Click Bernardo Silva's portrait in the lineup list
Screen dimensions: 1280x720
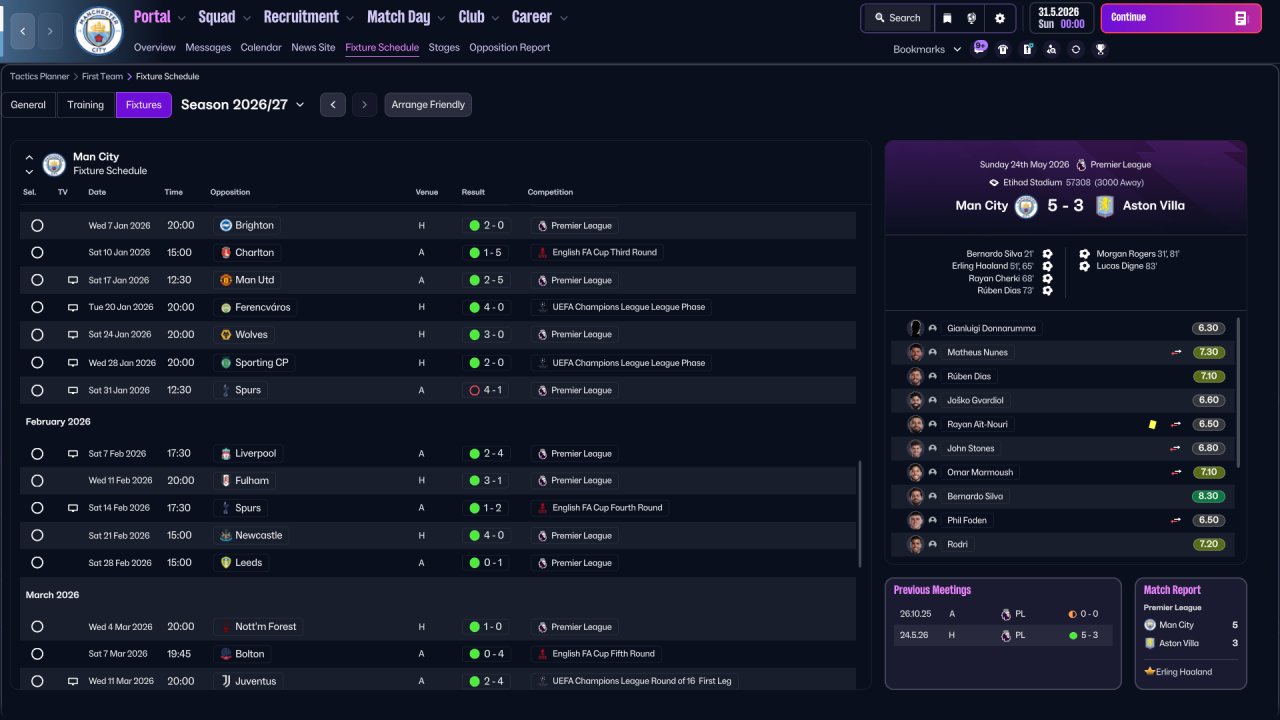[x=915, y=496]
